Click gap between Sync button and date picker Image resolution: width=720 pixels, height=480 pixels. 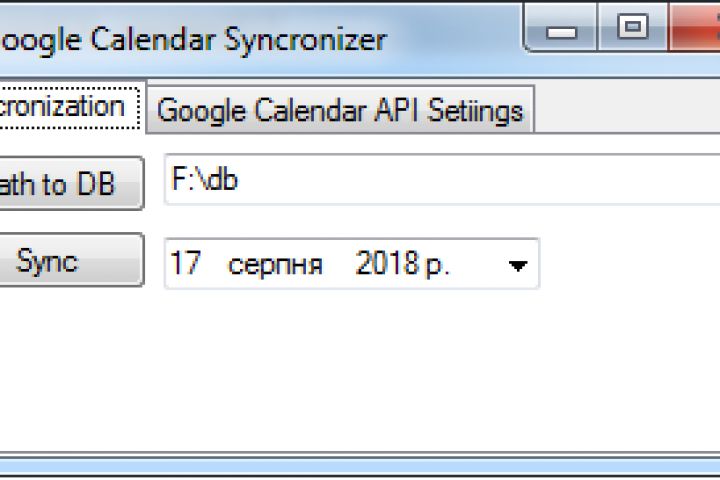click(x=154, y=262)
